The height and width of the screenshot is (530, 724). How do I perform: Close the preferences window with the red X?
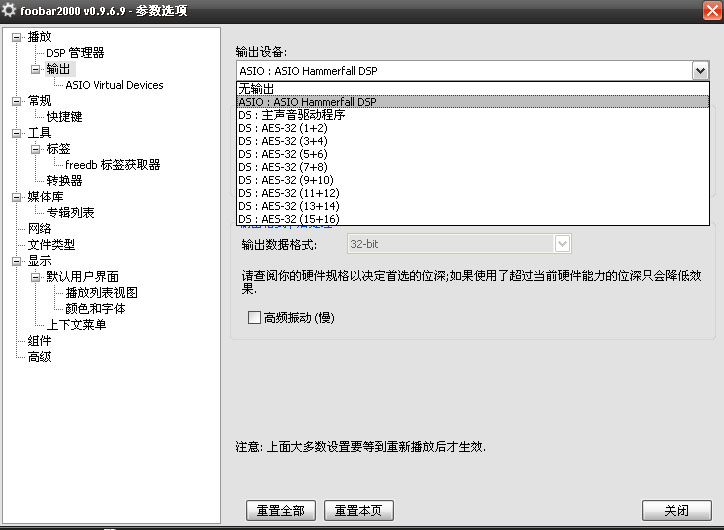[x=712, y=10]
